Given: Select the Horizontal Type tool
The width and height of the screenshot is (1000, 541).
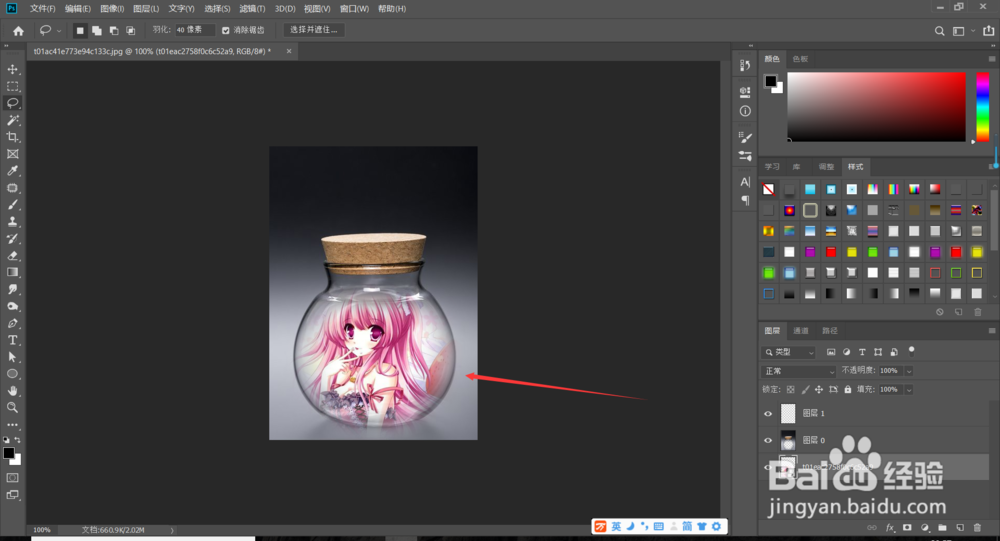Looking at the screenshot, I should [x=12, y=340].
